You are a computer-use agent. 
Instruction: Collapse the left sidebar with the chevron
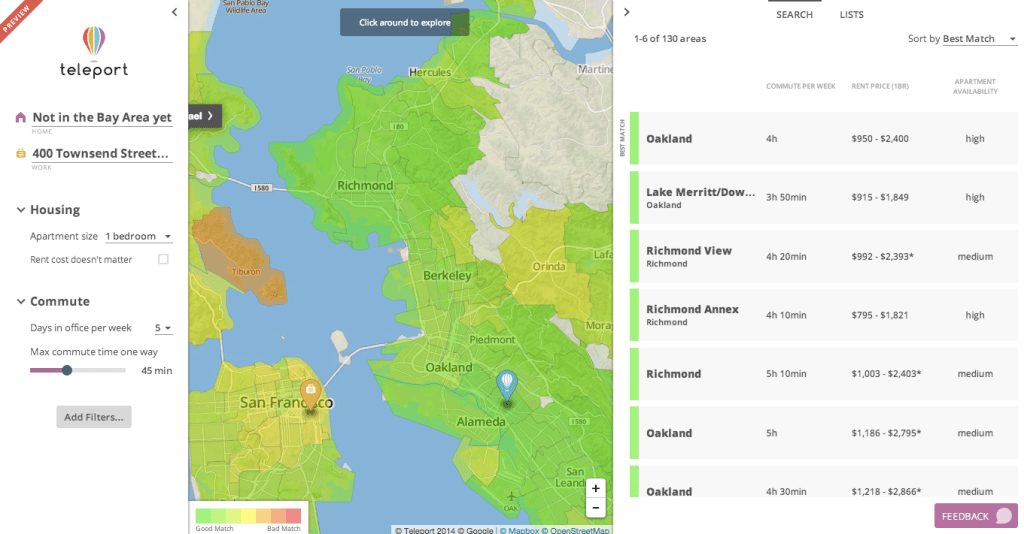(x=174, y=12)
